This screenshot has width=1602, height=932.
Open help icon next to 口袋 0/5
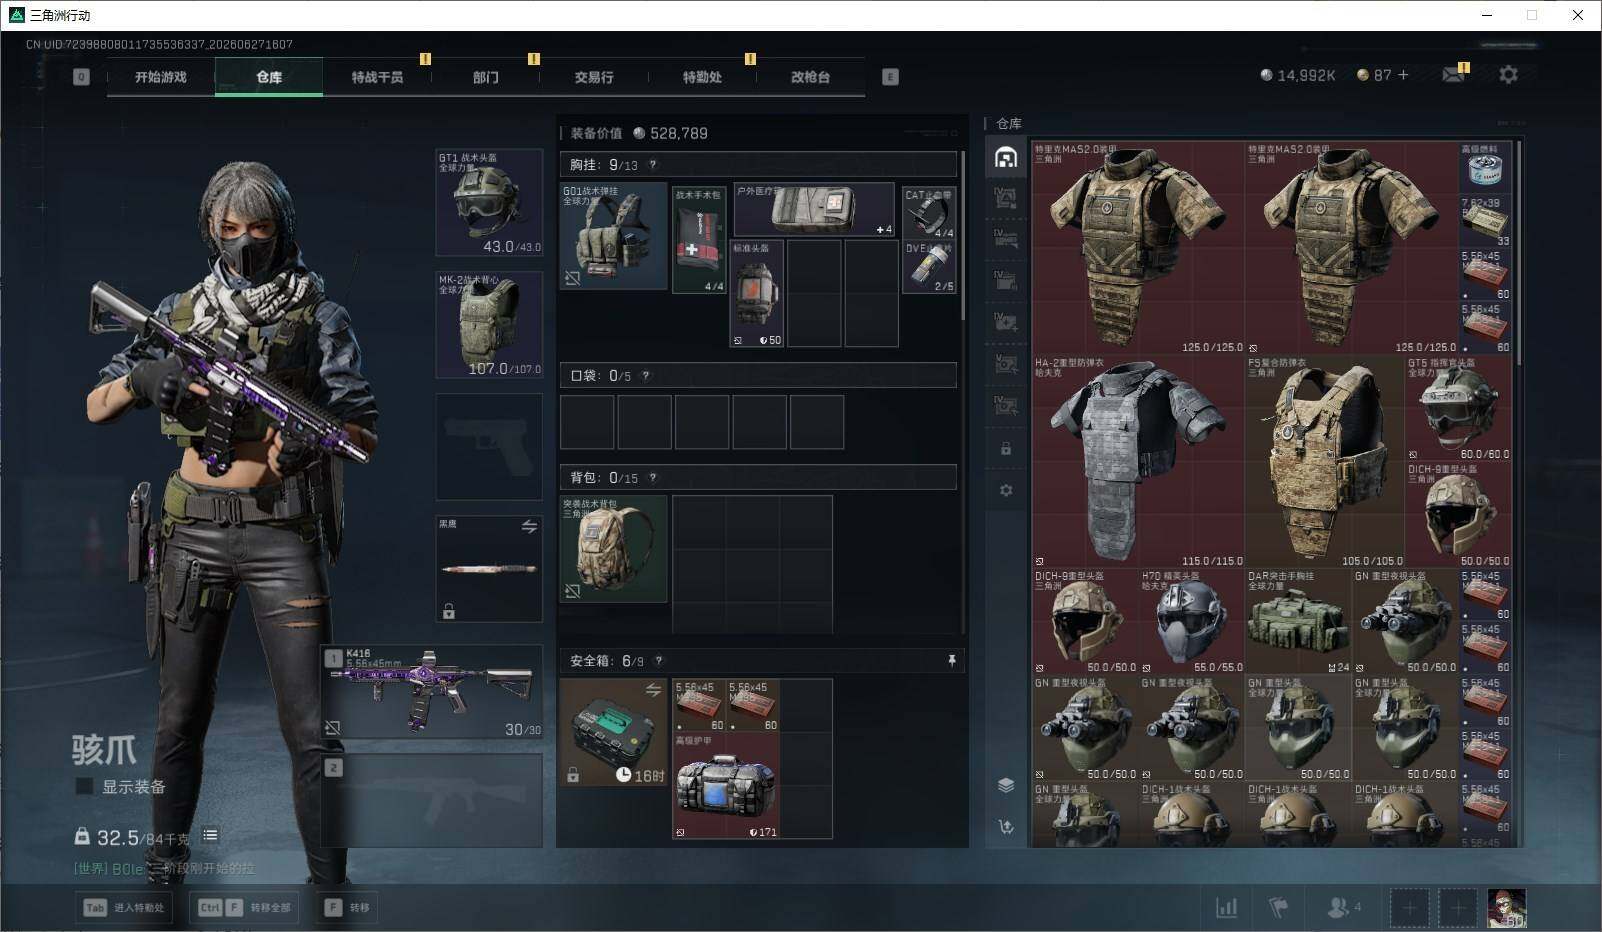pos(646,376)
